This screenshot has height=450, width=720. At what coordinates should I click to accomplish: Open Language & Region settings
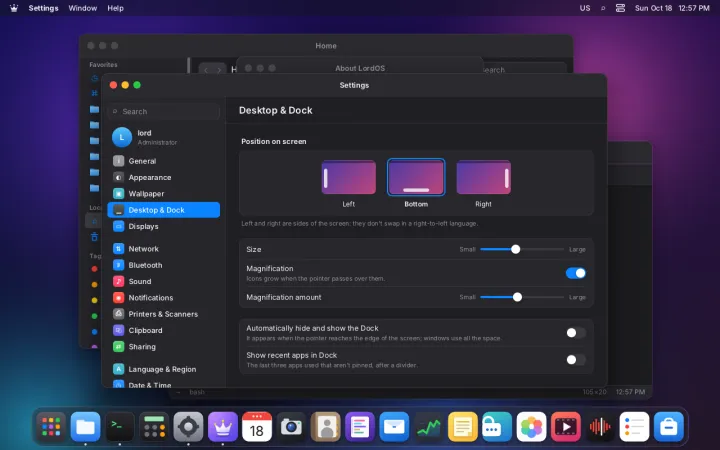(x=163, y=369)
